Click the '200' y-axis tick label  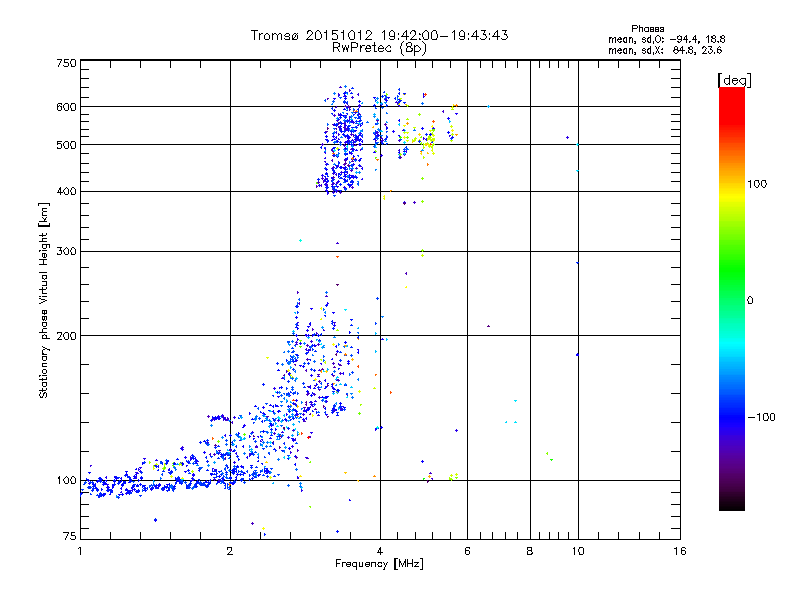point(67,336)
